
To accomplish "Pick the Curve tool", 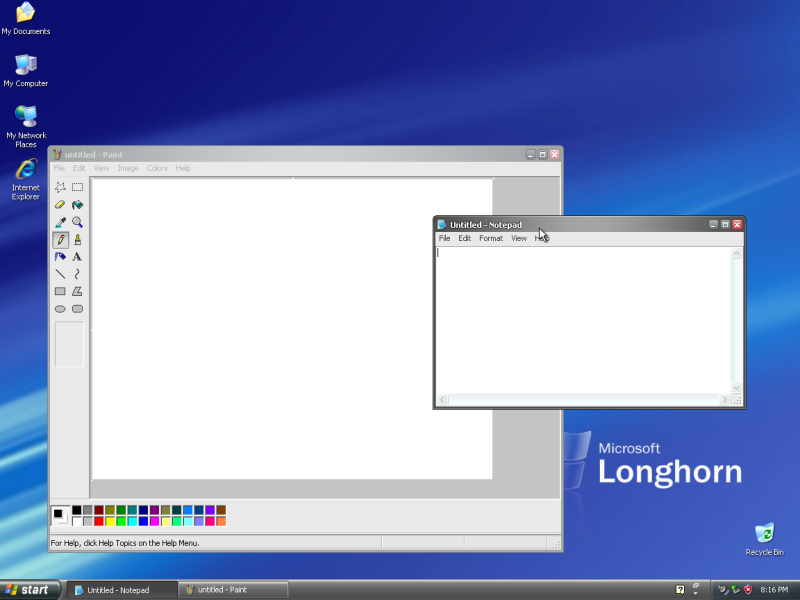I will click(x=77, y=274).
